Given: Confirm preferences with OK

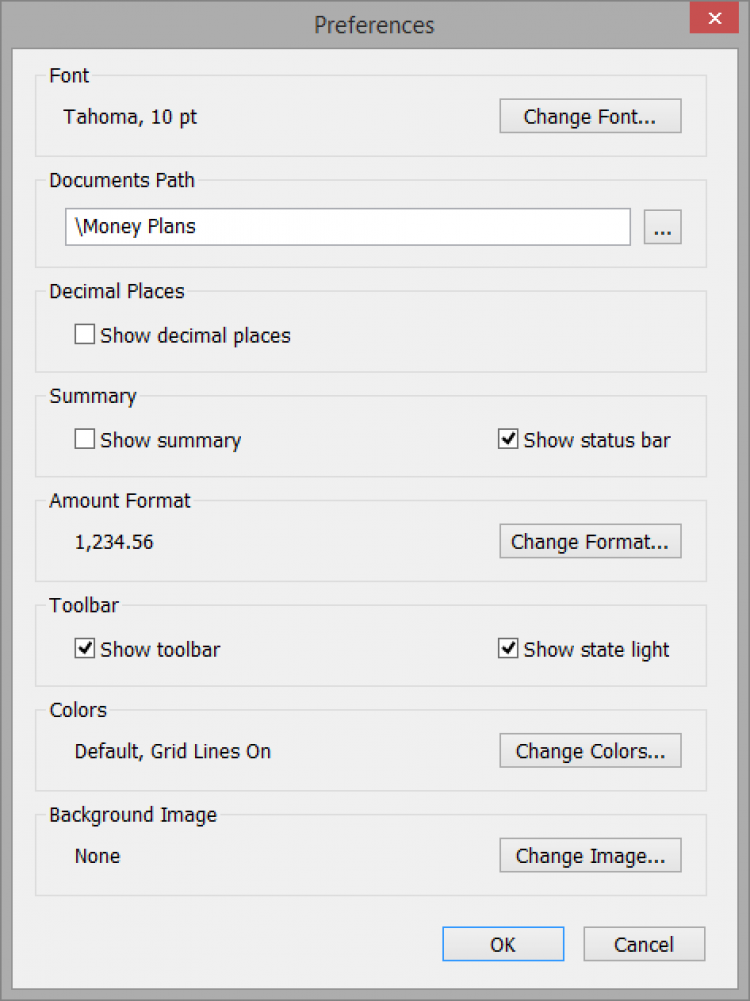Looking at the screenshot, I should tap(503, 944).
